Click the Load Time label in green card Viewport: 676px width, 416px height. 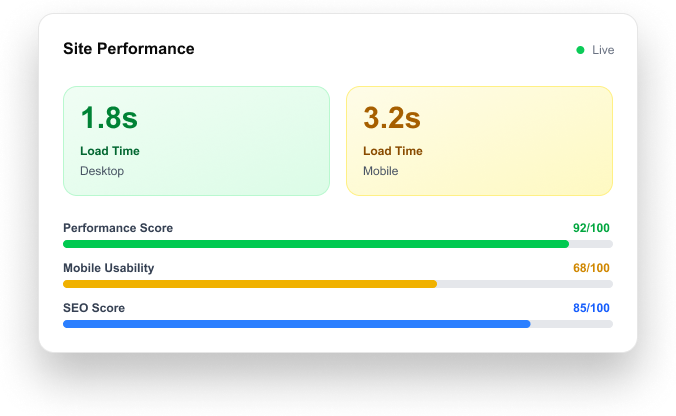(x=110, y=151)
